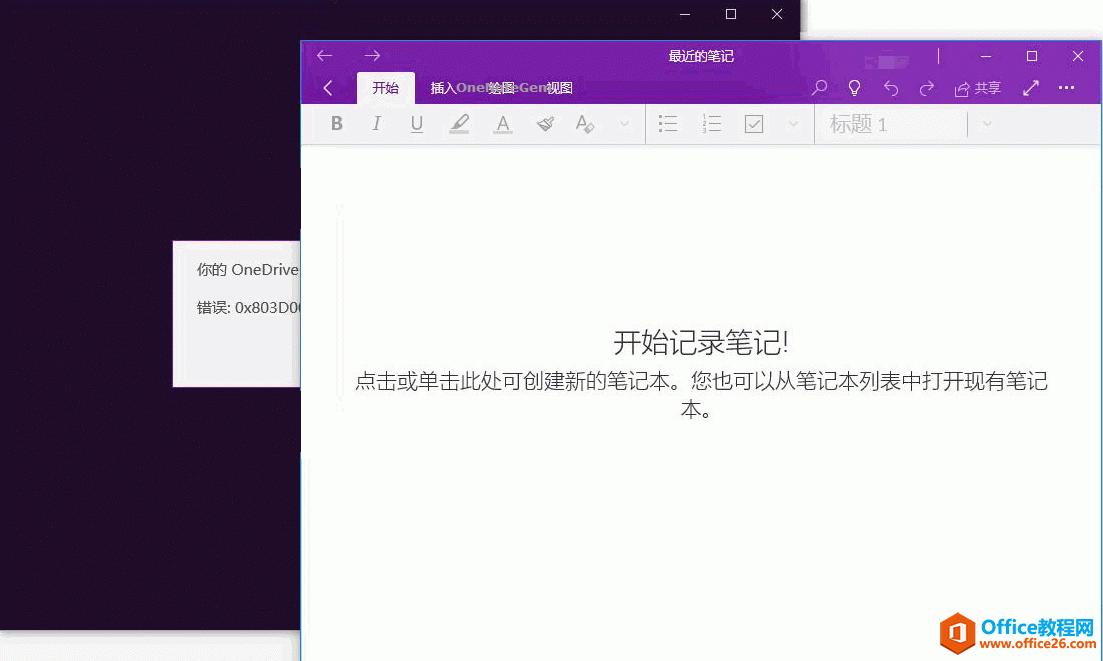Apply italic formatting
This screenshot has width=1103, height=661.
pos(376,123)
